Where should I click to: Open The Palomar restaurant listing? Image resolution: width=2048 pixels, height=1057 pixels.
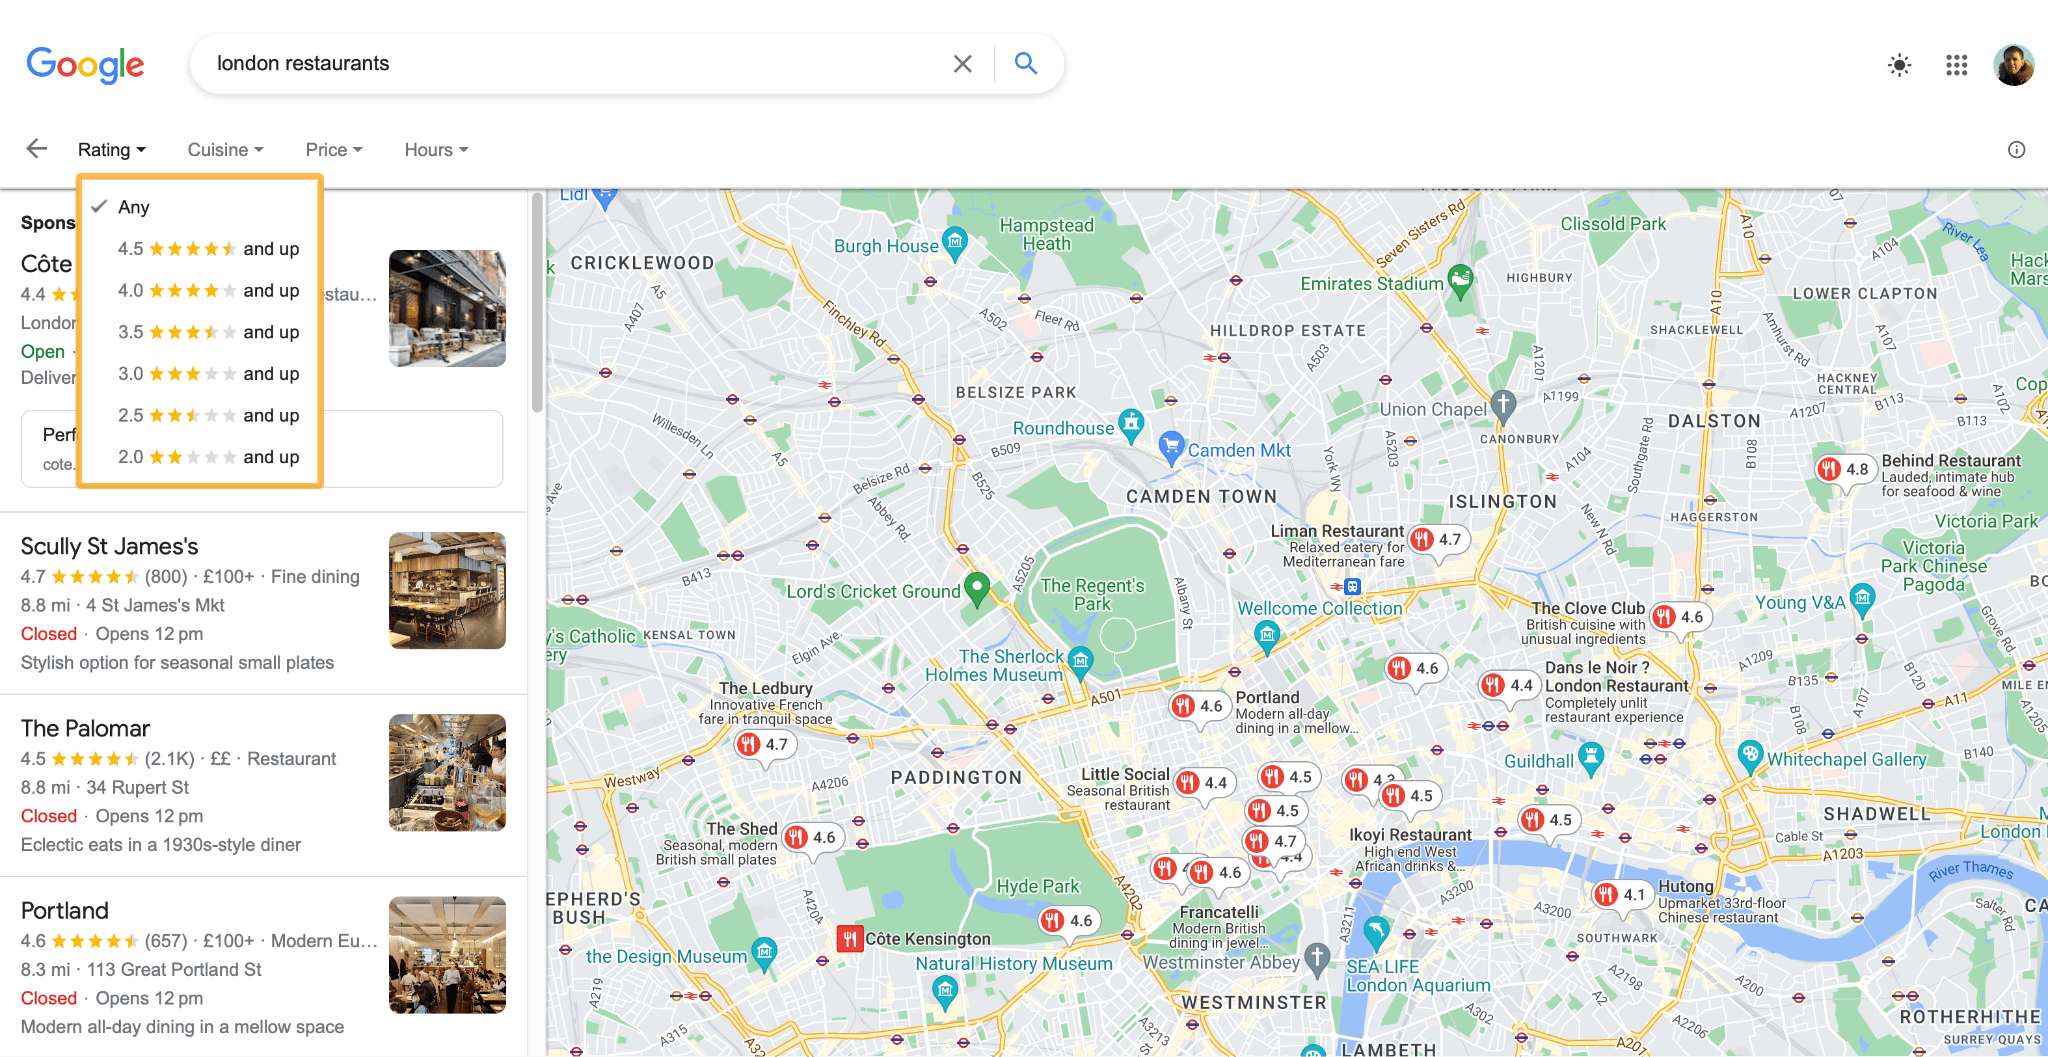point(86,728)
